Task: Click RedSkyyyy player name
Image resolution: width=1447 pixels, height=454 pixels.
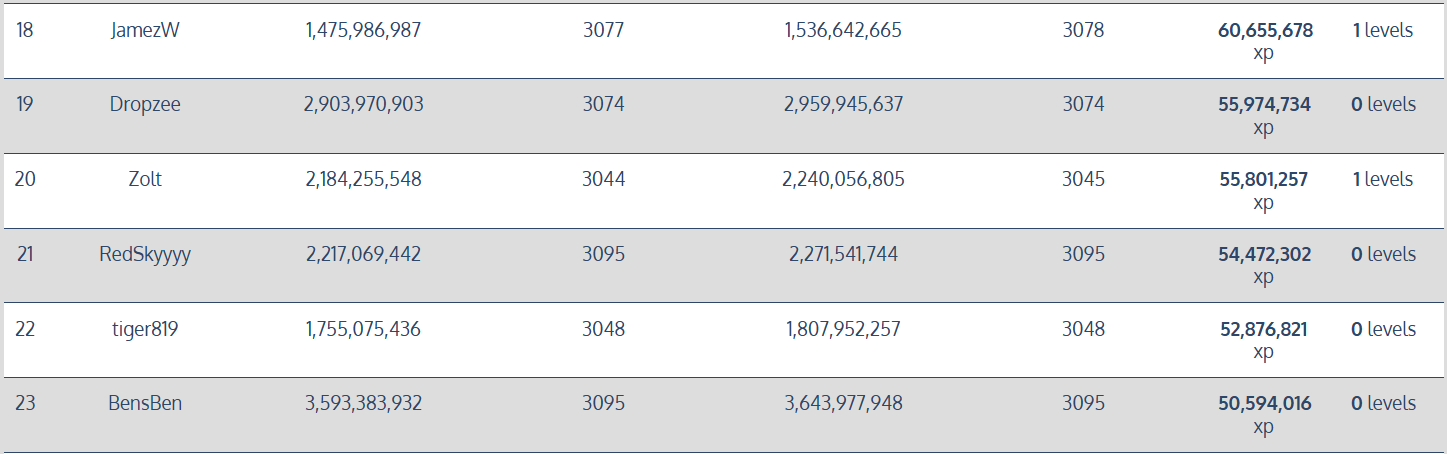Action: tap(145, 254)
